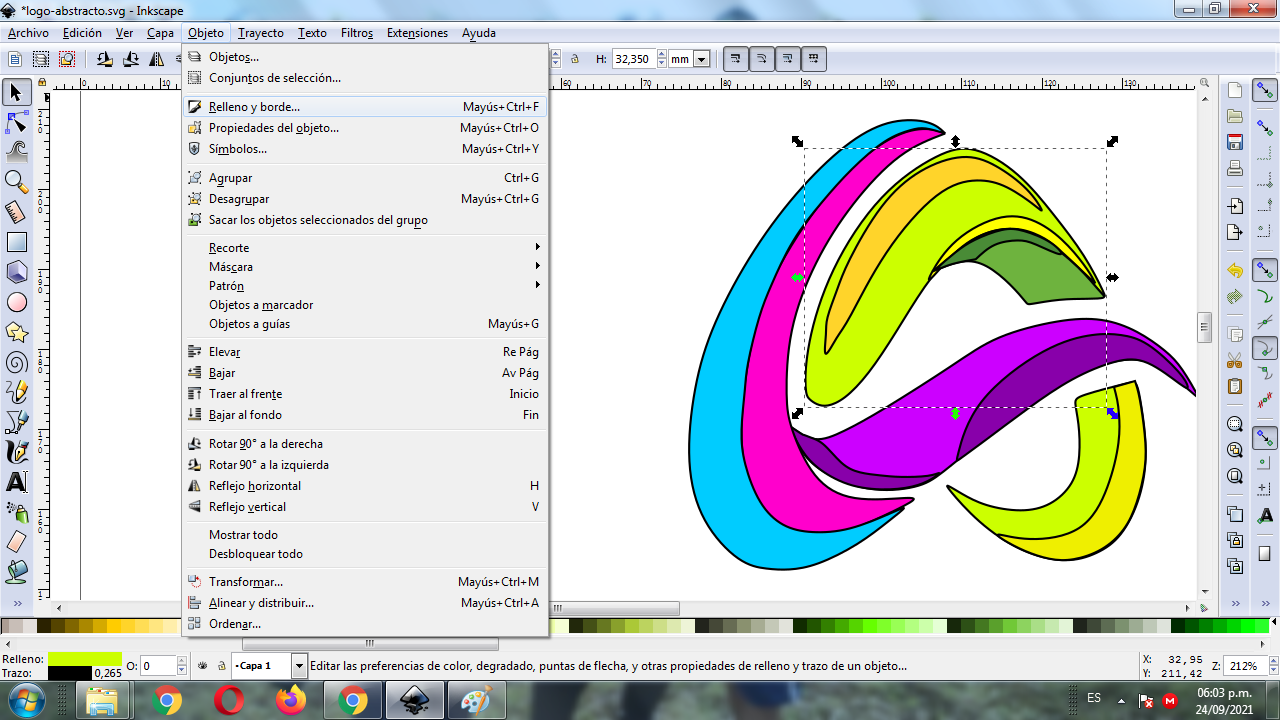This screenshot has width=1280, height=720.
Task: Choose Propiedades del objeto menu entry
Action: point(364,128)
